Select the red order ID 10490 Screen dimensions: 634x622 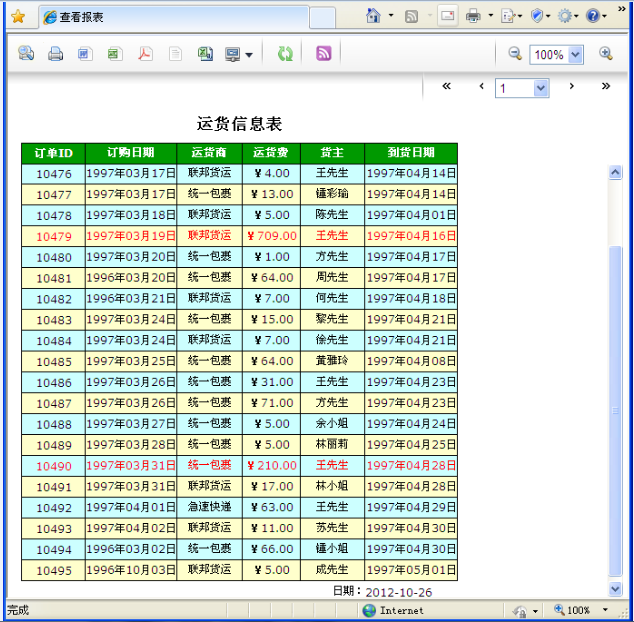[x=53, y=466]
